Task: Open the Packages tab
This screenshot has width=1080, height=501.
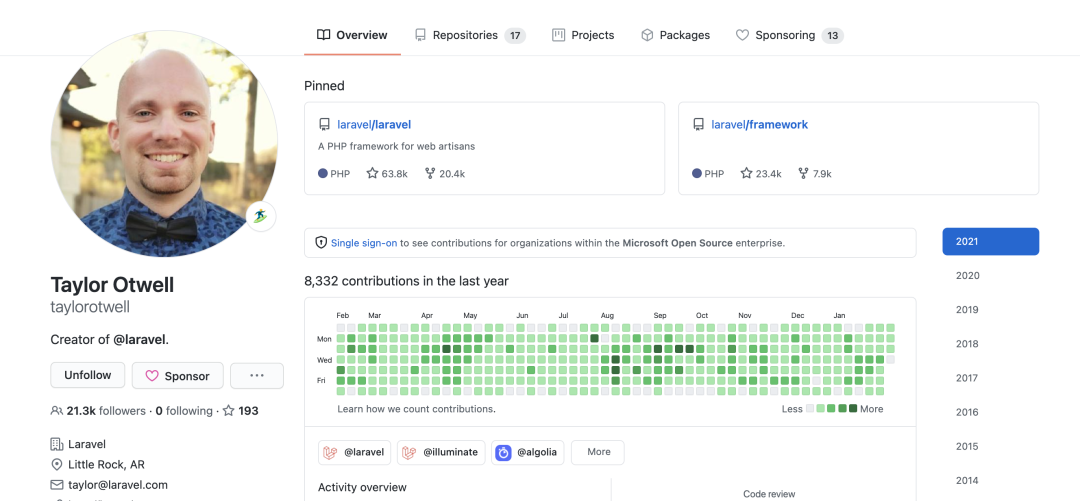Action: pos(675,35)
